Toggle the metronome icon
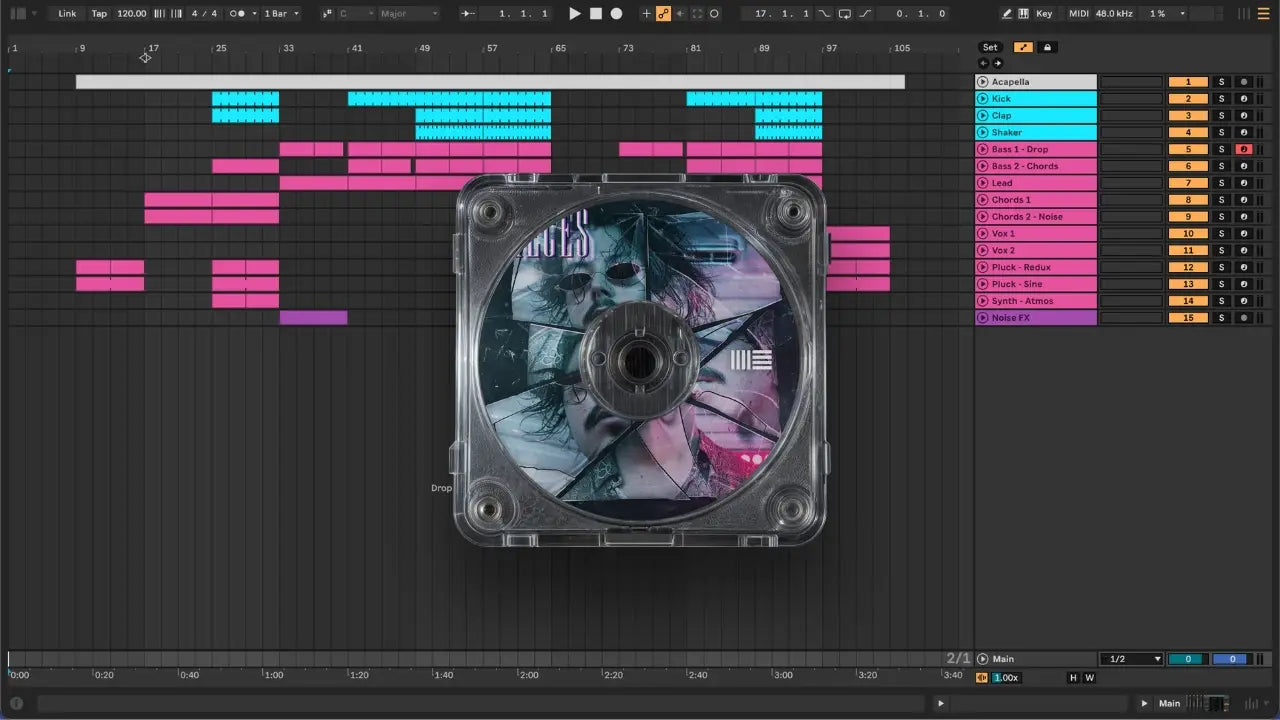Viewport: 1280px width, 720px height. [x=239, y=14]
